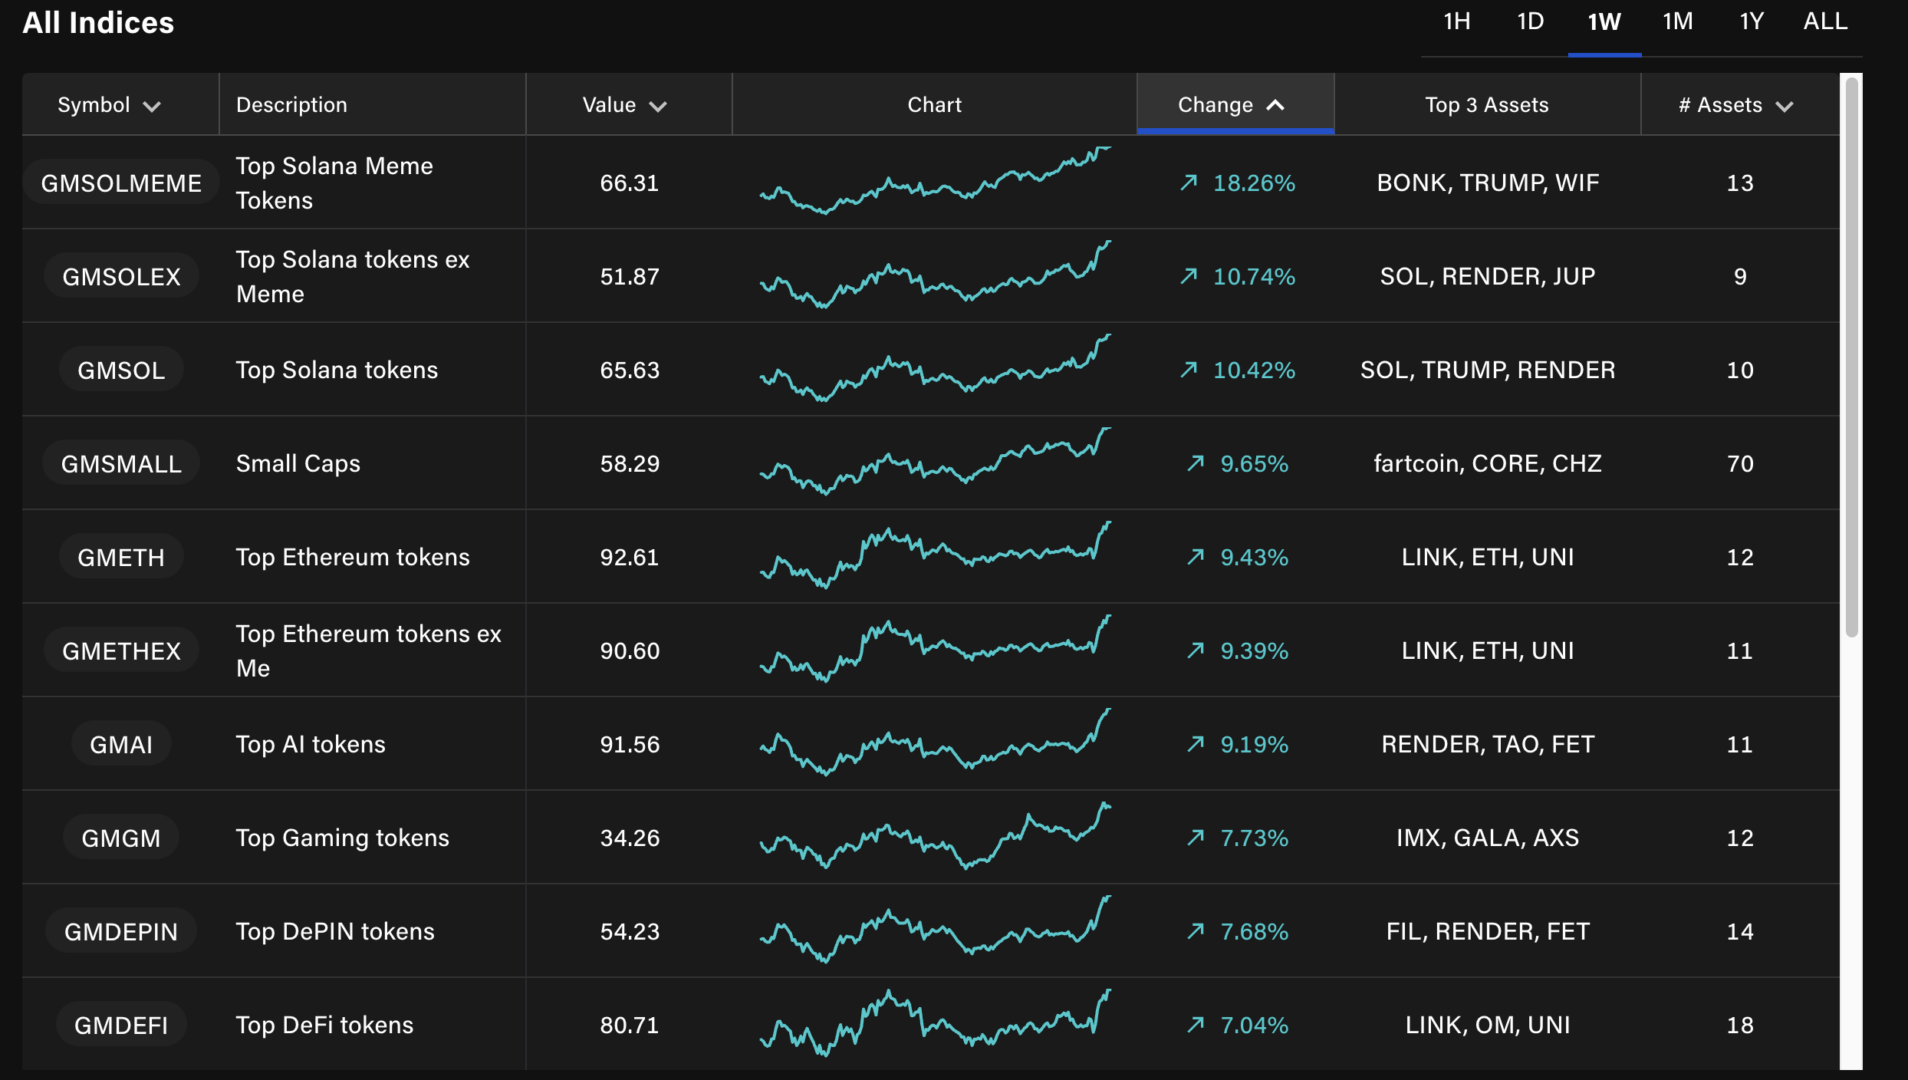This screenshot has height=1080, width=1908.
Task: Sort by Value using its chevron
Action: coord(658,106)
